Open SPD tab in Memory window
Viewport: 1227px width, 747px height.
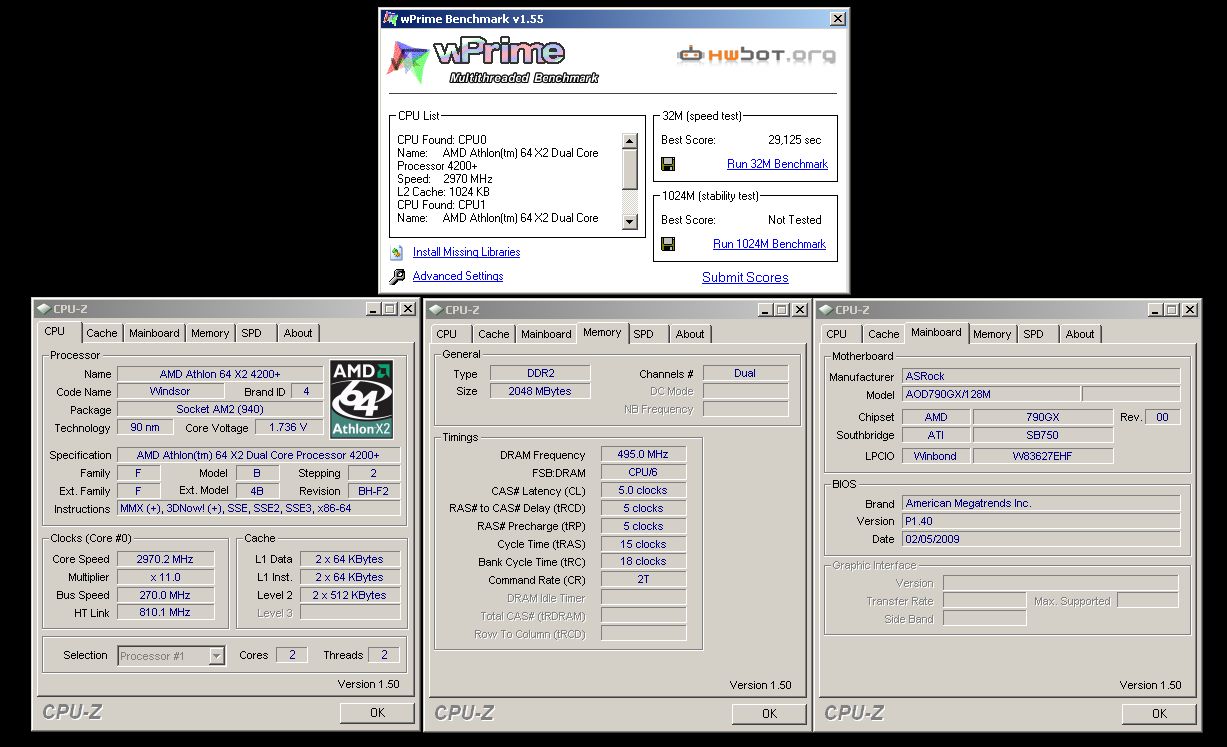(643, 334)
